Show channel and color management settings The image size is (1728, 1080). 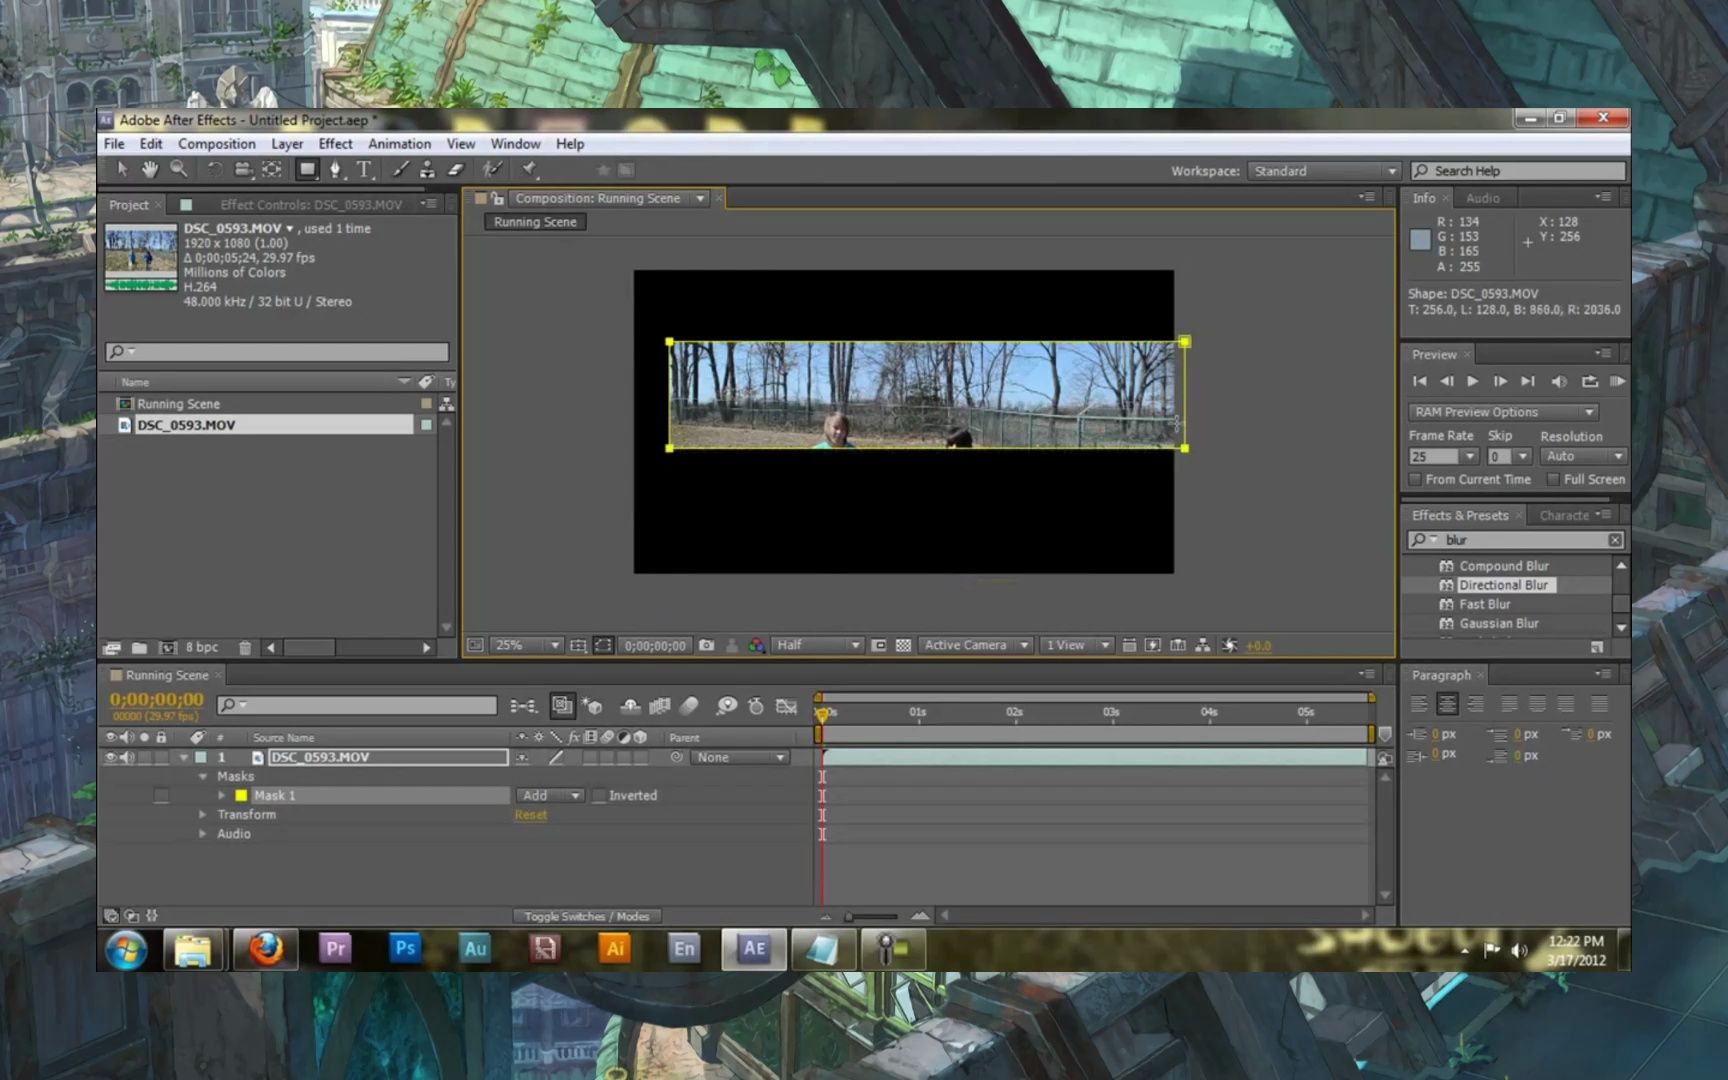click(x=757, y=646)
